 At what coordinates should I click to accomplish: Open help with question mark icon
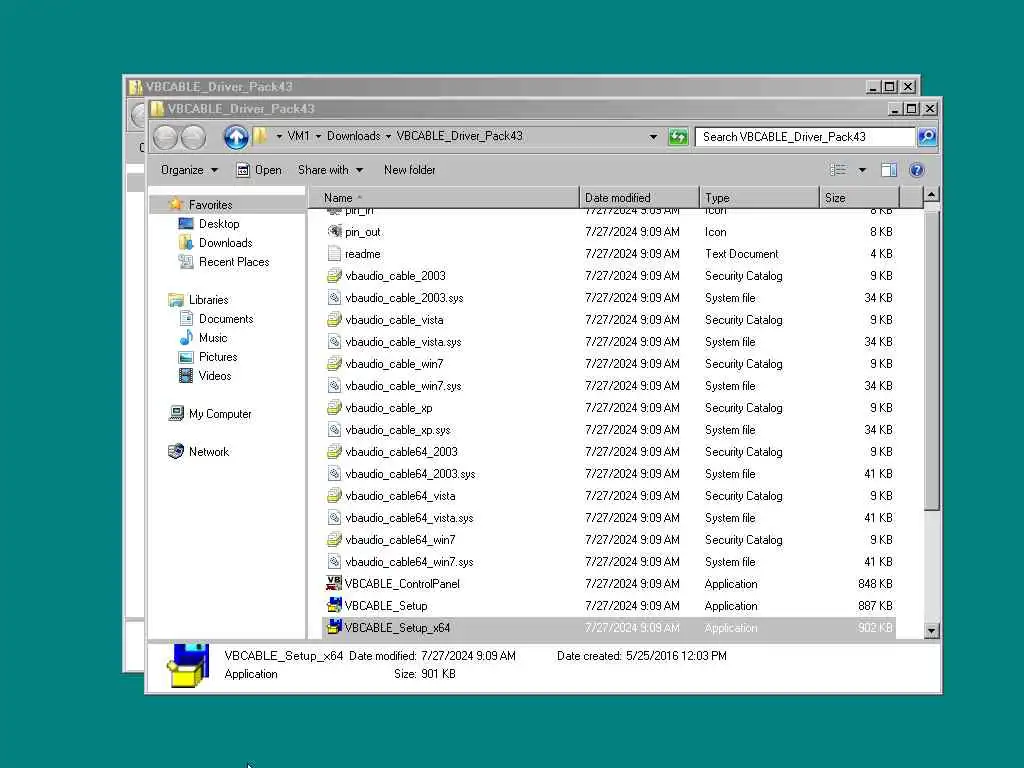[917, 170]
